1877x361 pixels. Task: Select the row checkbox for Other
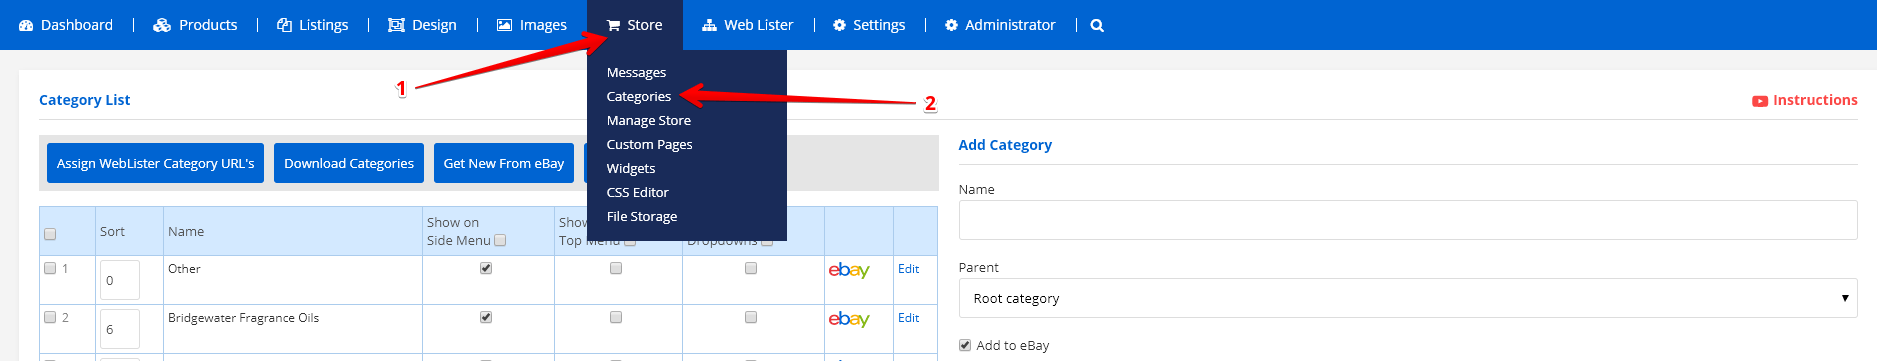pyautogui.click(x=50, y=268)
